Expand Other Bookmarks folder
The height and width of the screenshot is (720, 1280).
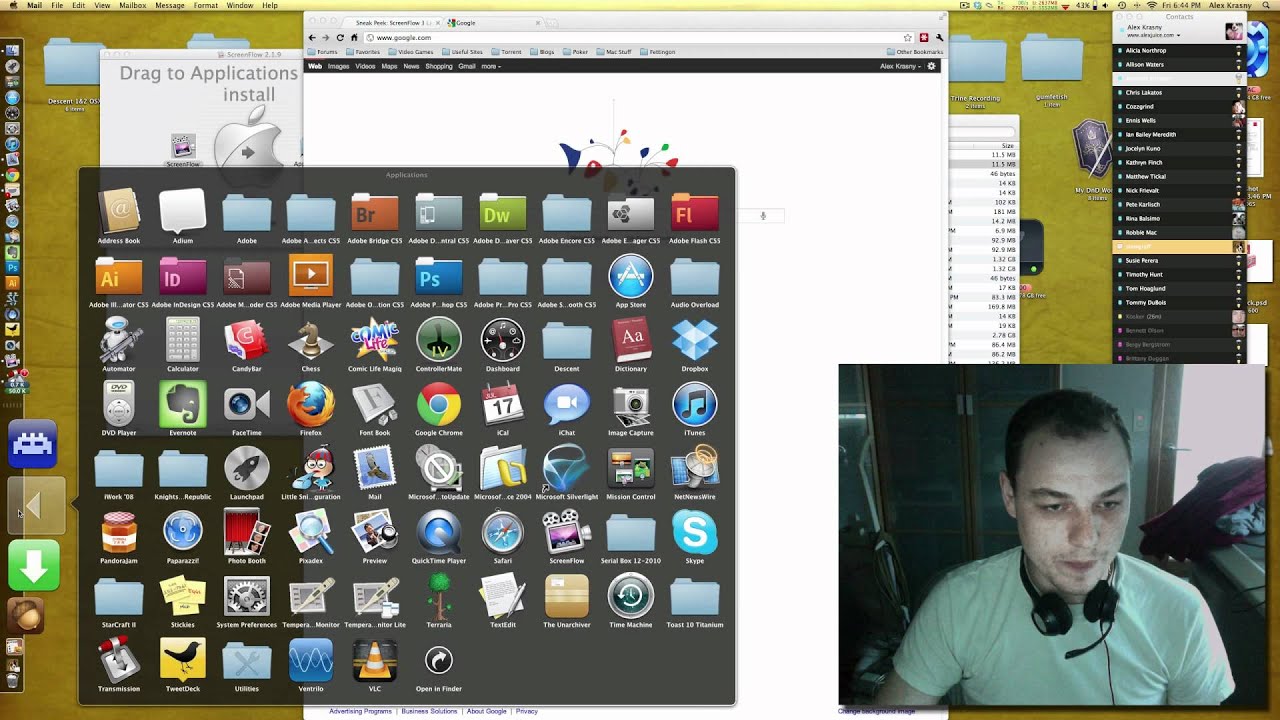915,51
